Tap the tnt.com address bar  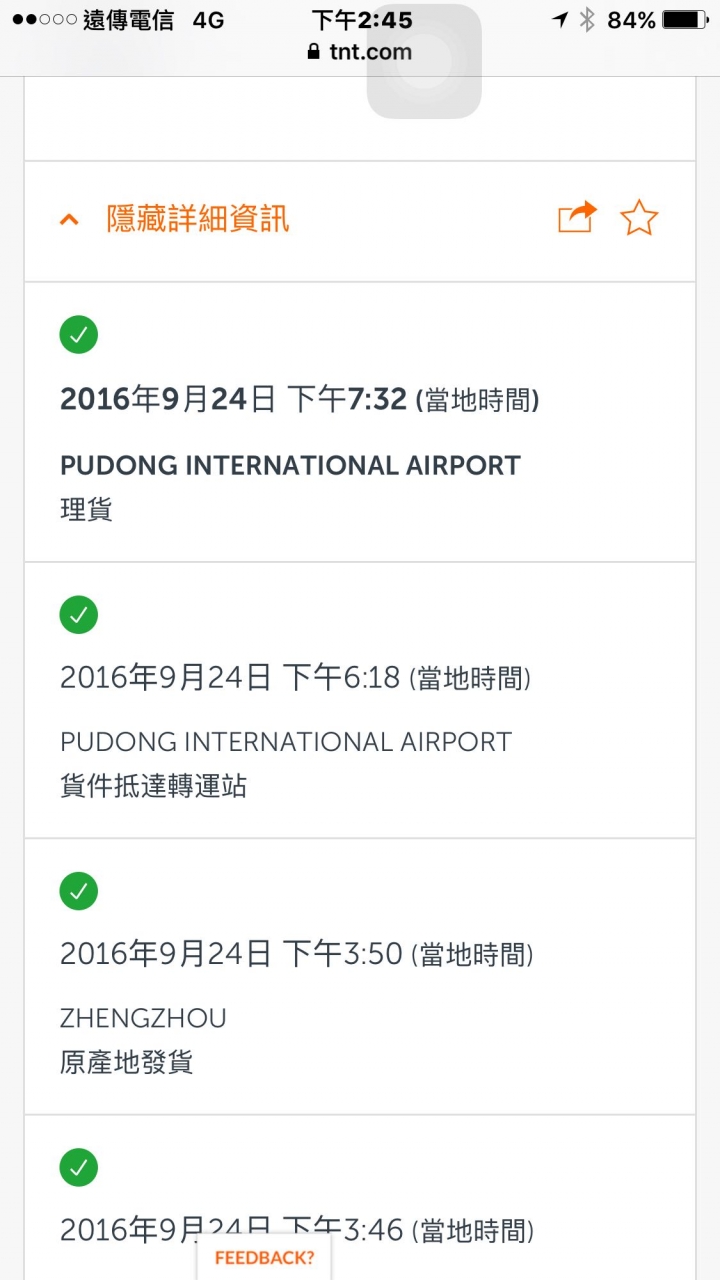[x=360, y=52]
